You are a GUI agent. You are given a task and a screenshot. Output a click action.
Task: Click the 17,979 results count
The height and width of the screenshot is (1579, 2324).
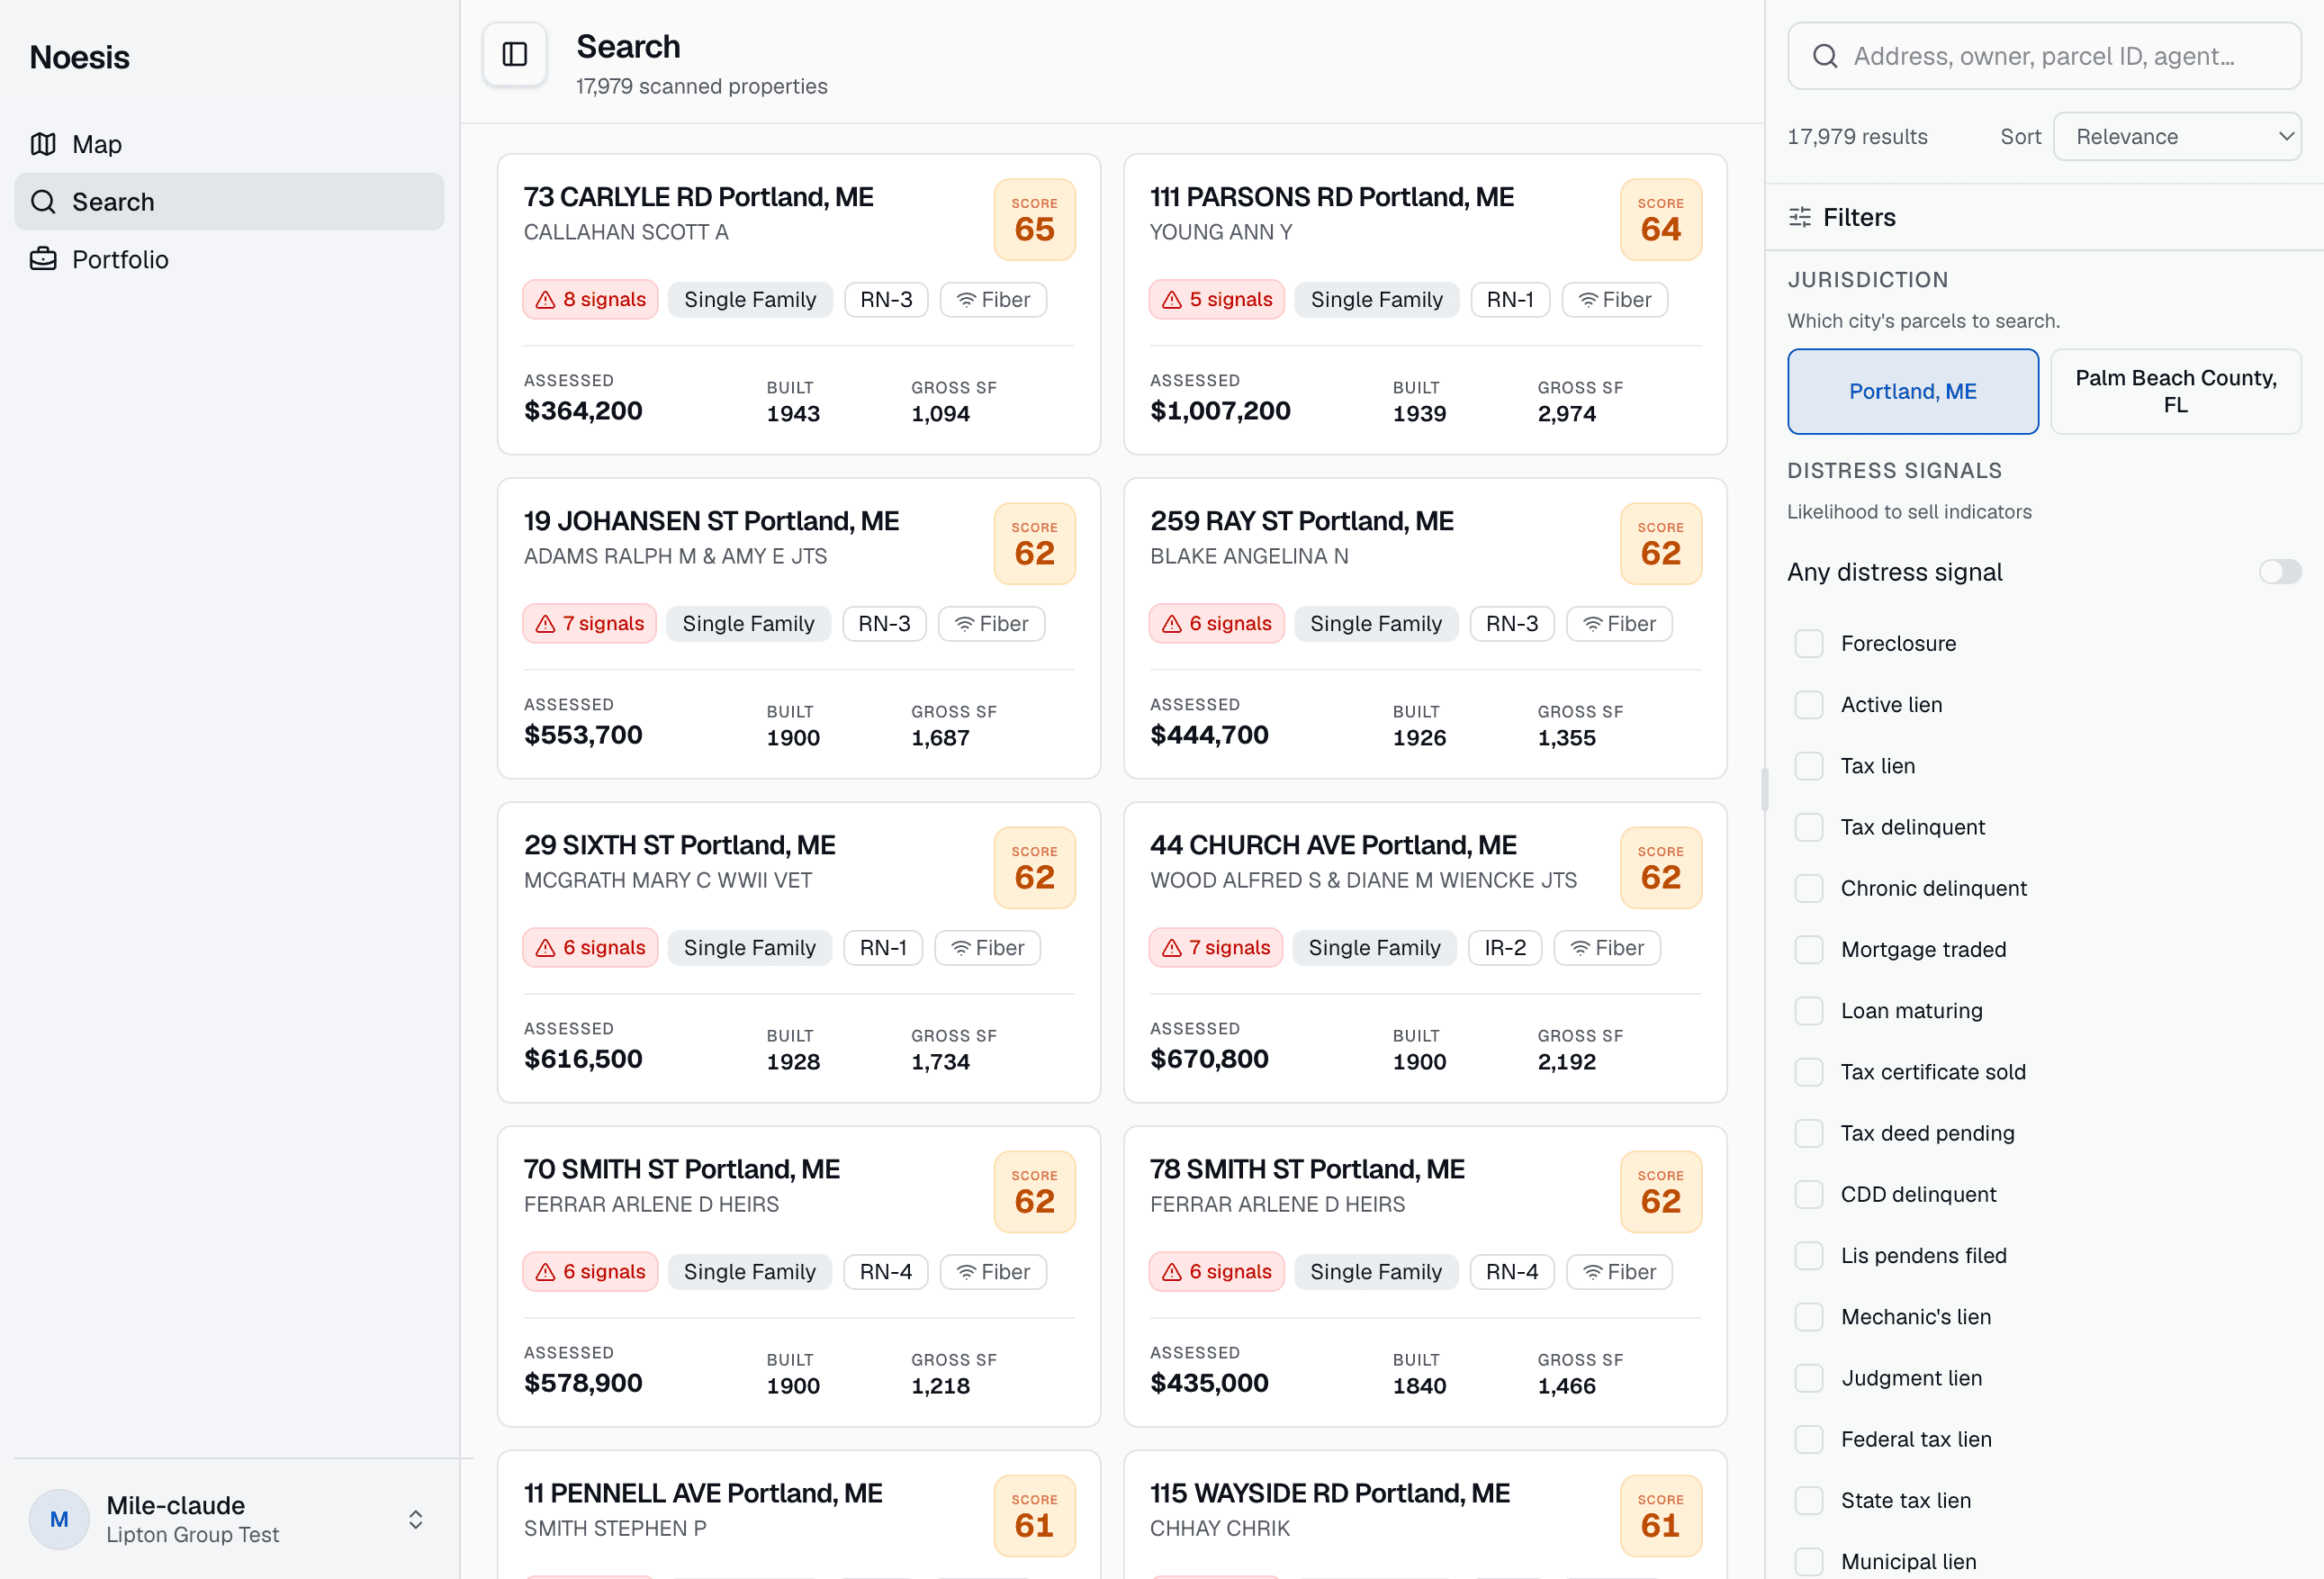click(1857, 136)
